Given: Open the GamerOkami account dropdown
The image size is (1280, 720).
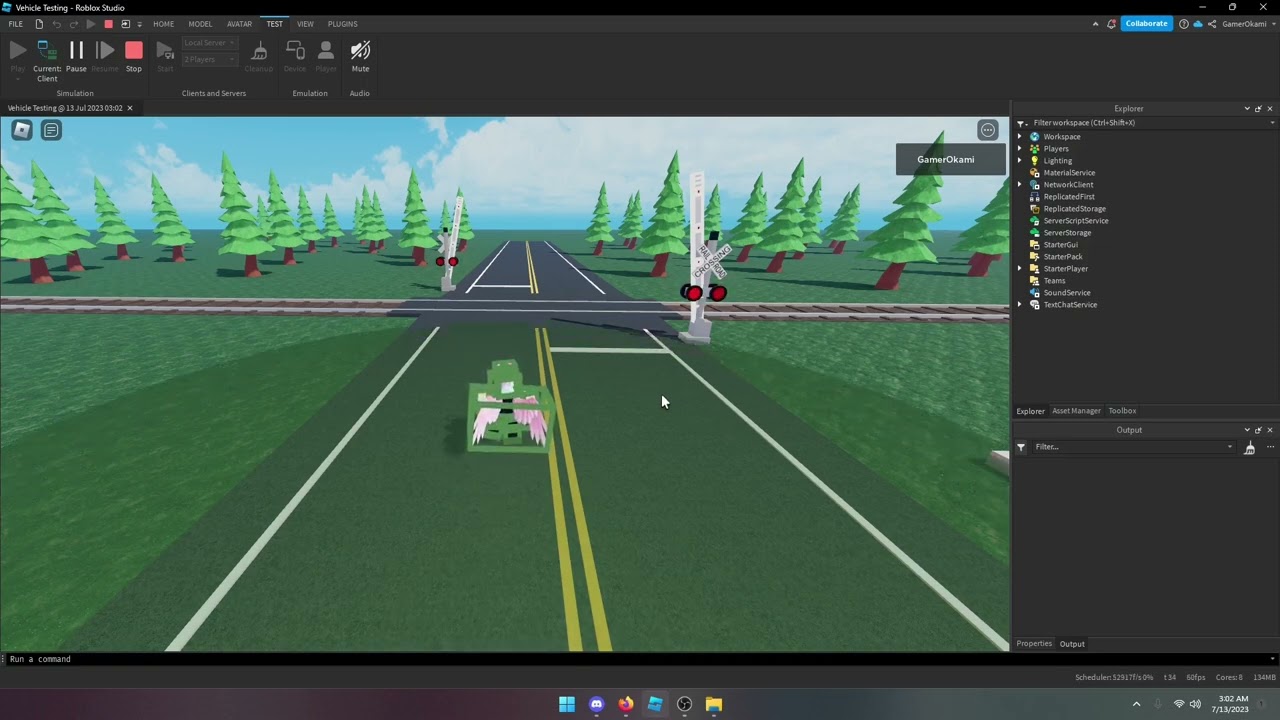Looking at the screenshot, I should point(1247,24).
